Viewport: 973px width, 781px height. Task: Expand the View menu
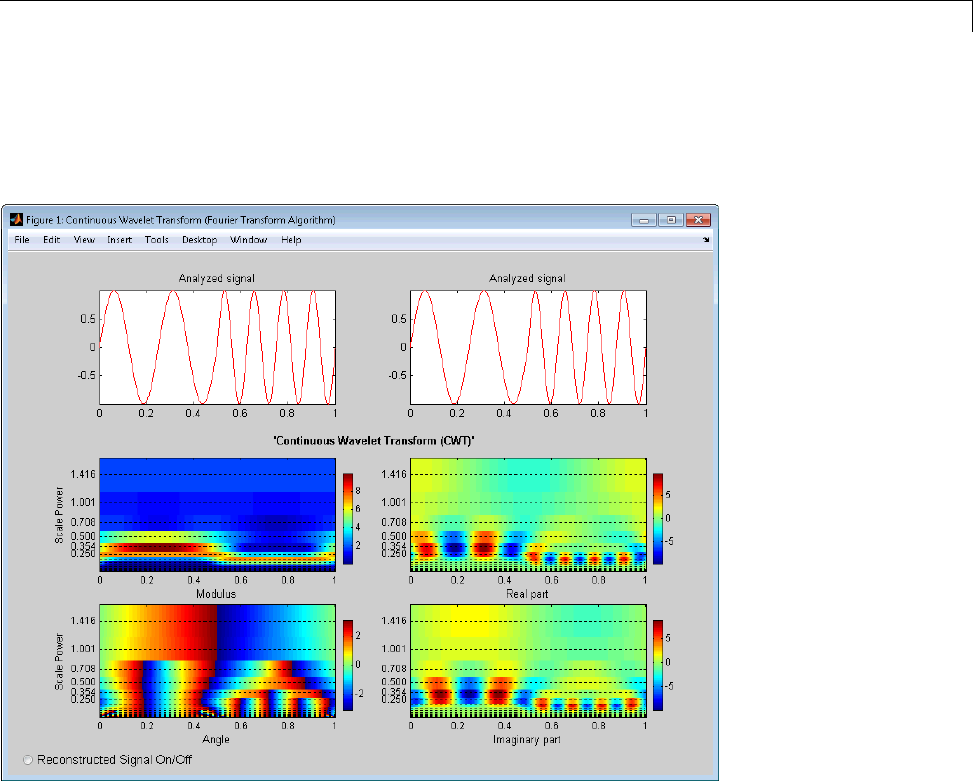pos(84,240)
